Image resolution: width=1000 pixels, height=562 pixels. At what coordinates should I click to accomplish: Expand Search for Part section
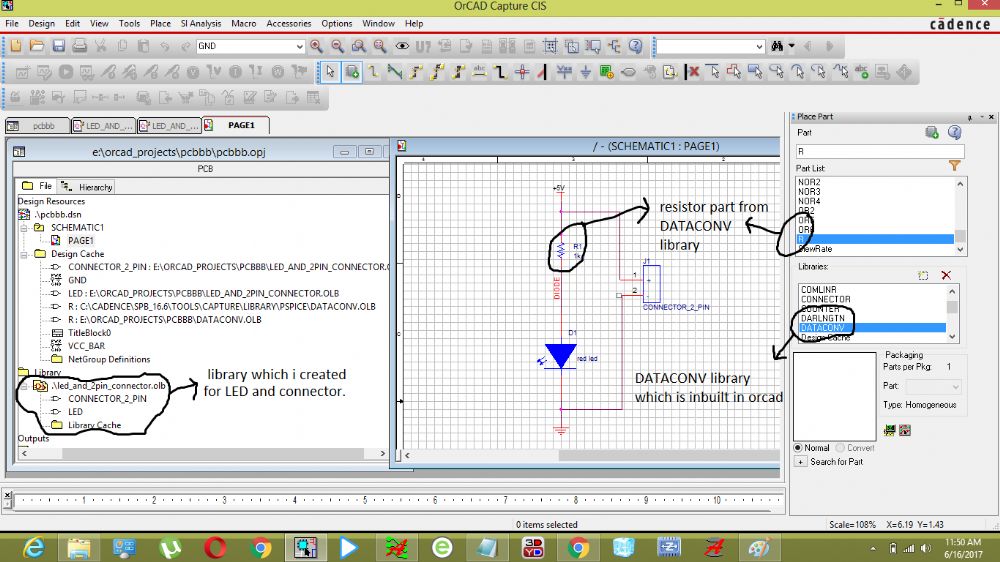coord(800,462)
